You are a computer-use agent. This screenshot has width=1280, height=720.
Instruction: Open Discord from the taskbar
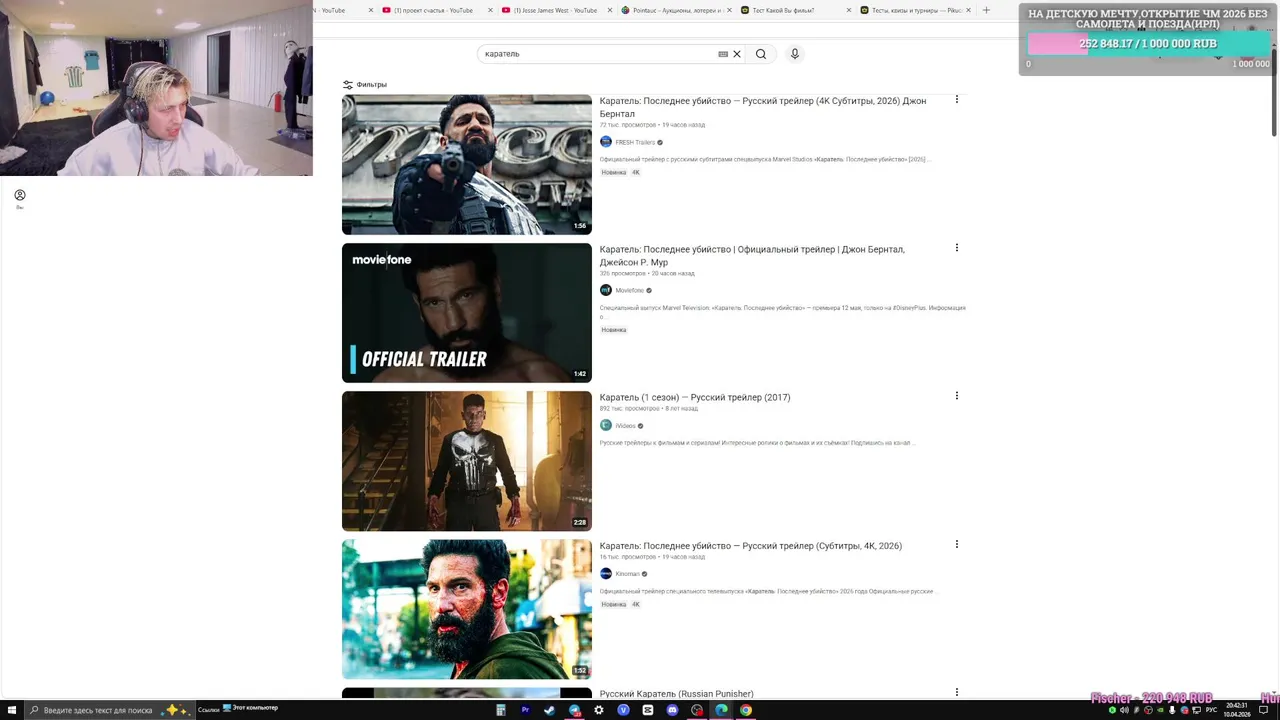click(x=672, y=710)
